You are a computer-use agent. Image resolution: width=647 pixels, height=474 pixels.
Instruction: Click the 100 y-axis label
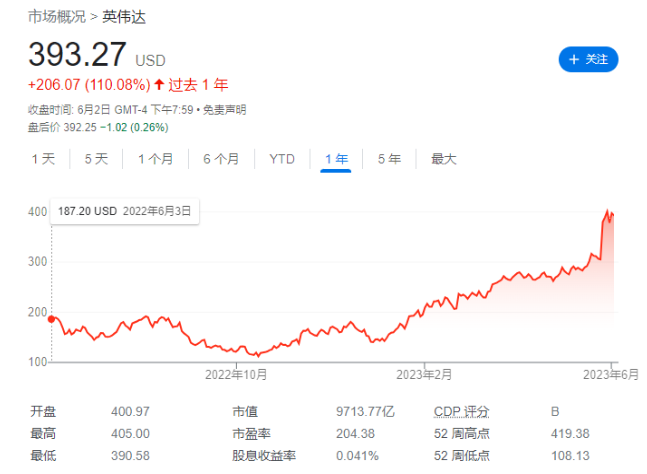pos(38,362)
